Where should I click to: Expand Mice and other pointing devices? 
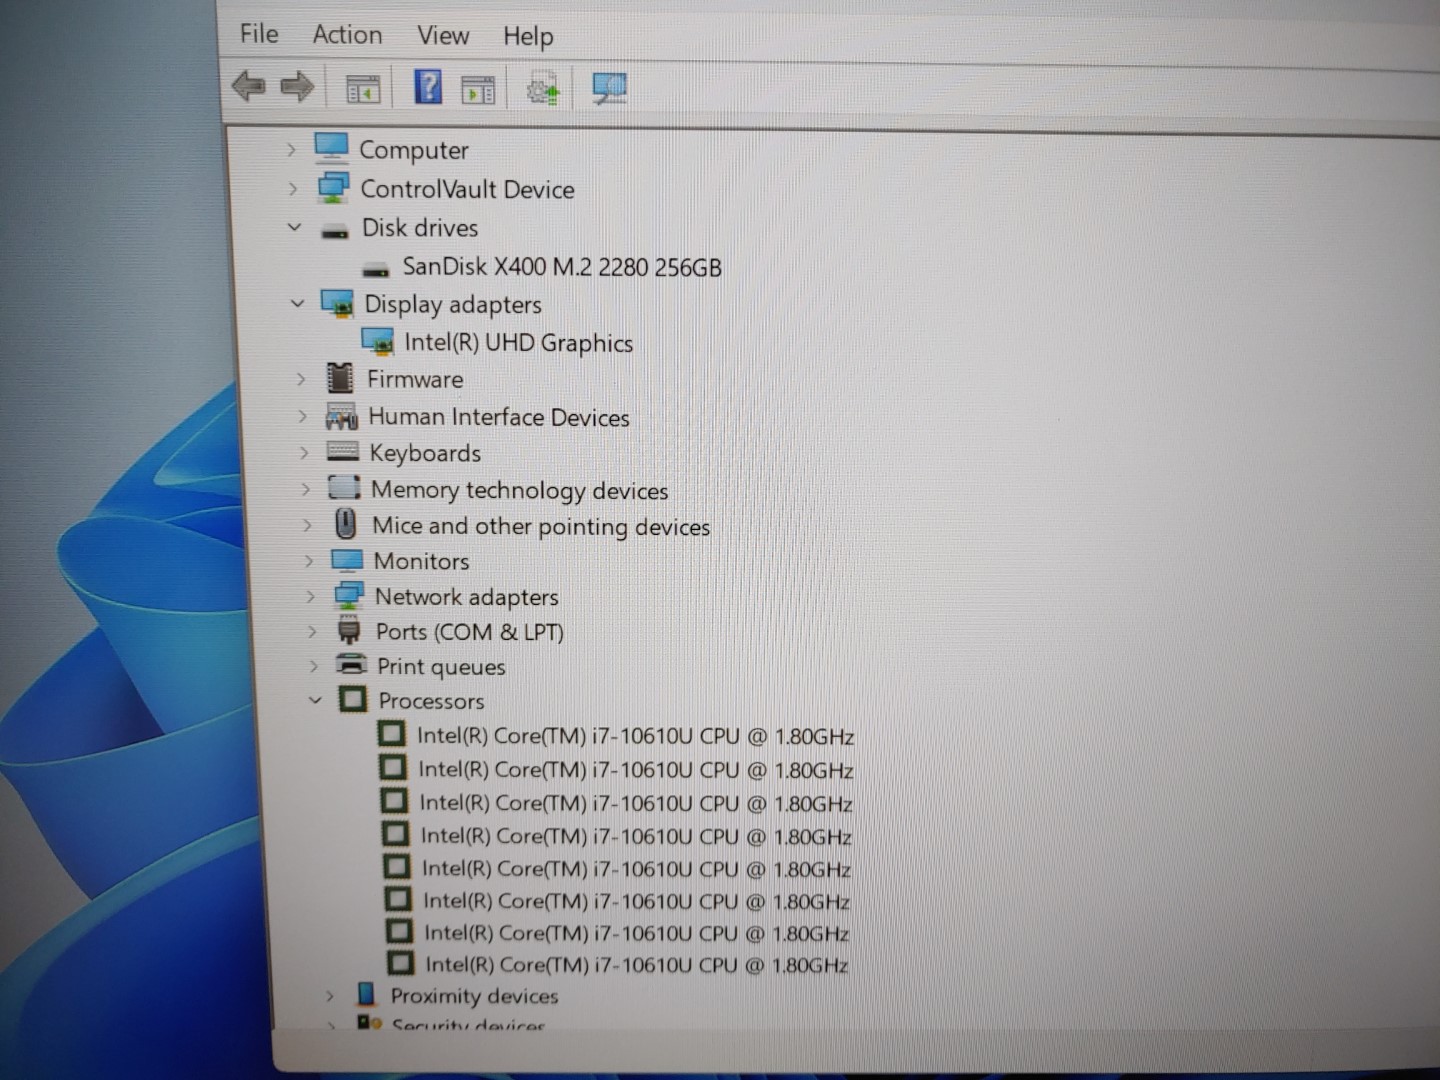(x=308, y=525)
